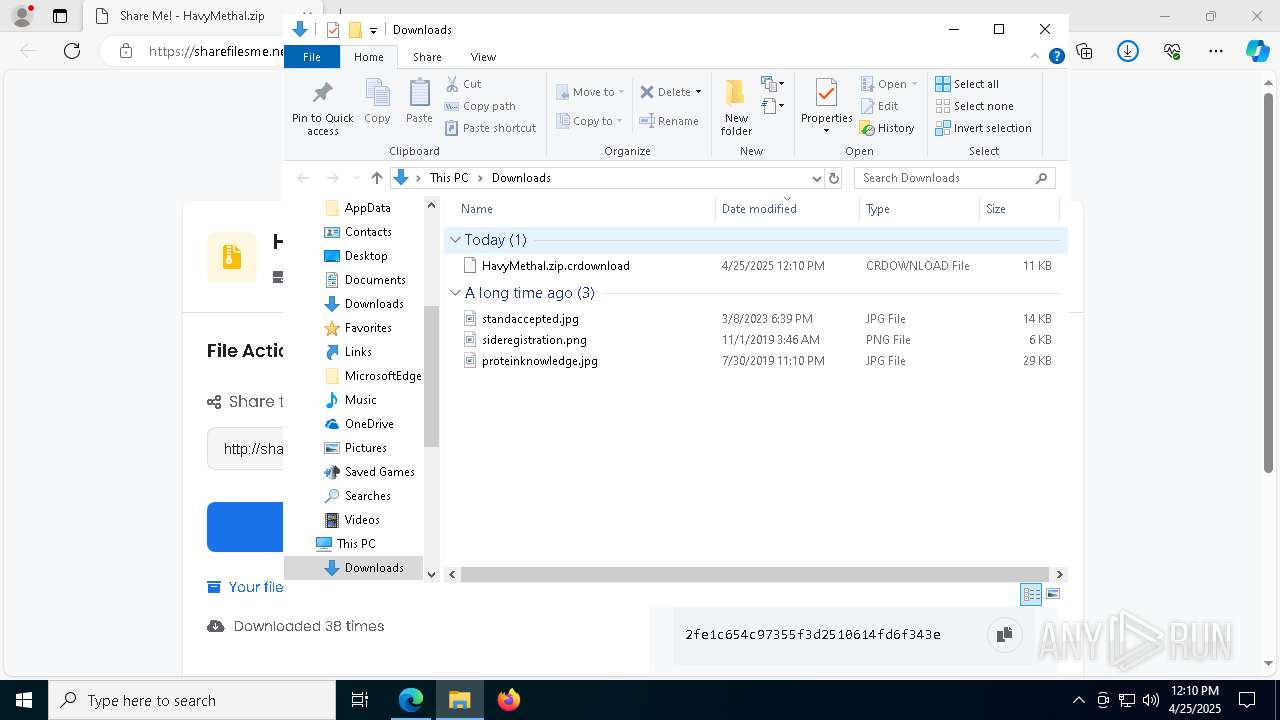Switch to the Home ribbon tab
The width and height of the screenshot is (1280, 720).
point(368,57)
